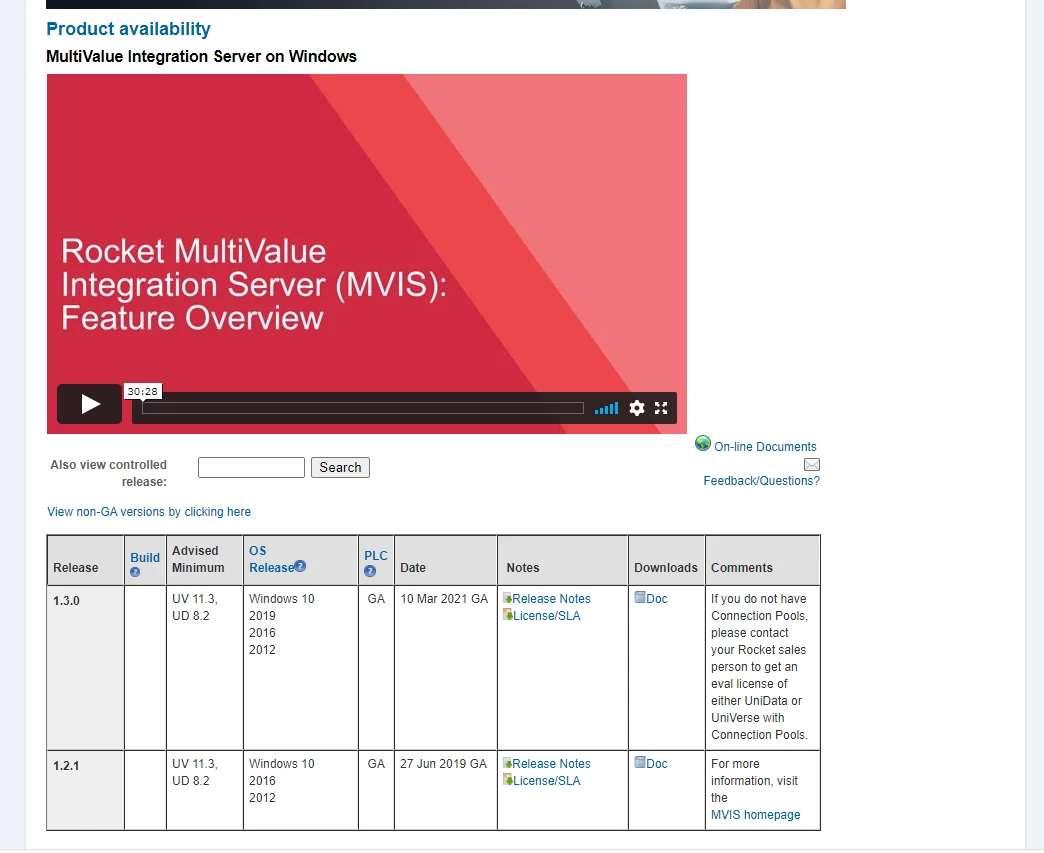Viewport: 1044px width, 853px height.
Task: Click the 1.2.1 License/SLA document icon
Action: click(507, 780)
